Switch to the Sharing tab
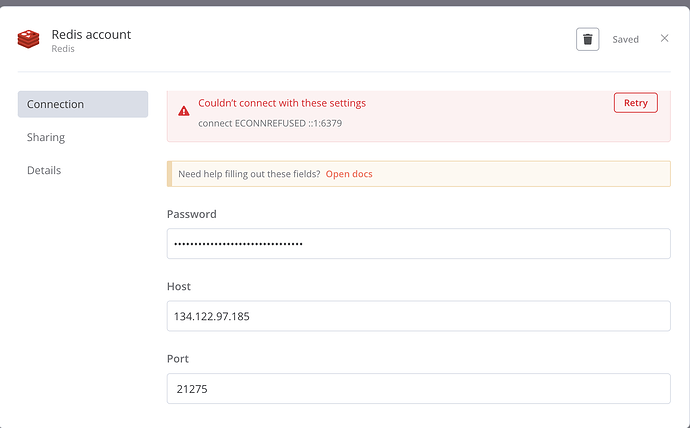This screenshot has height=428, width=690. [46, 137]
